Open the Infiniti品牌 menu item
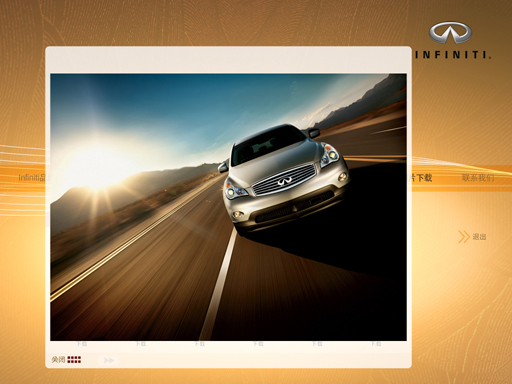512x384 pixels. tap(31, 177)
